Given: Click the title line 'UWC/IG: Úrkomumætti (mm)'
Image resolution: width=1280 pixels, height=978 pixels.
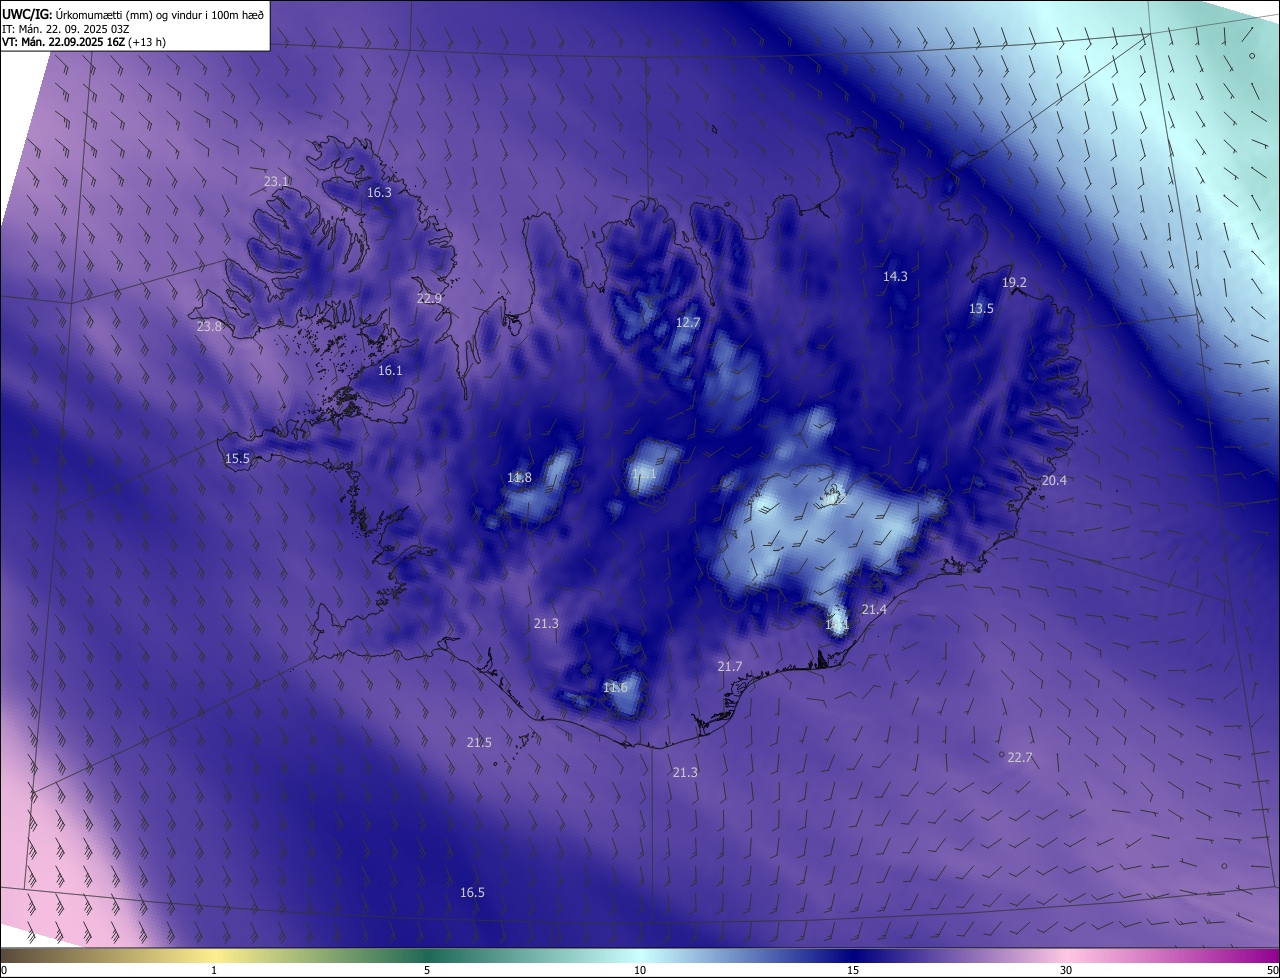Looking at the screenshot, I should pos(133,14).
